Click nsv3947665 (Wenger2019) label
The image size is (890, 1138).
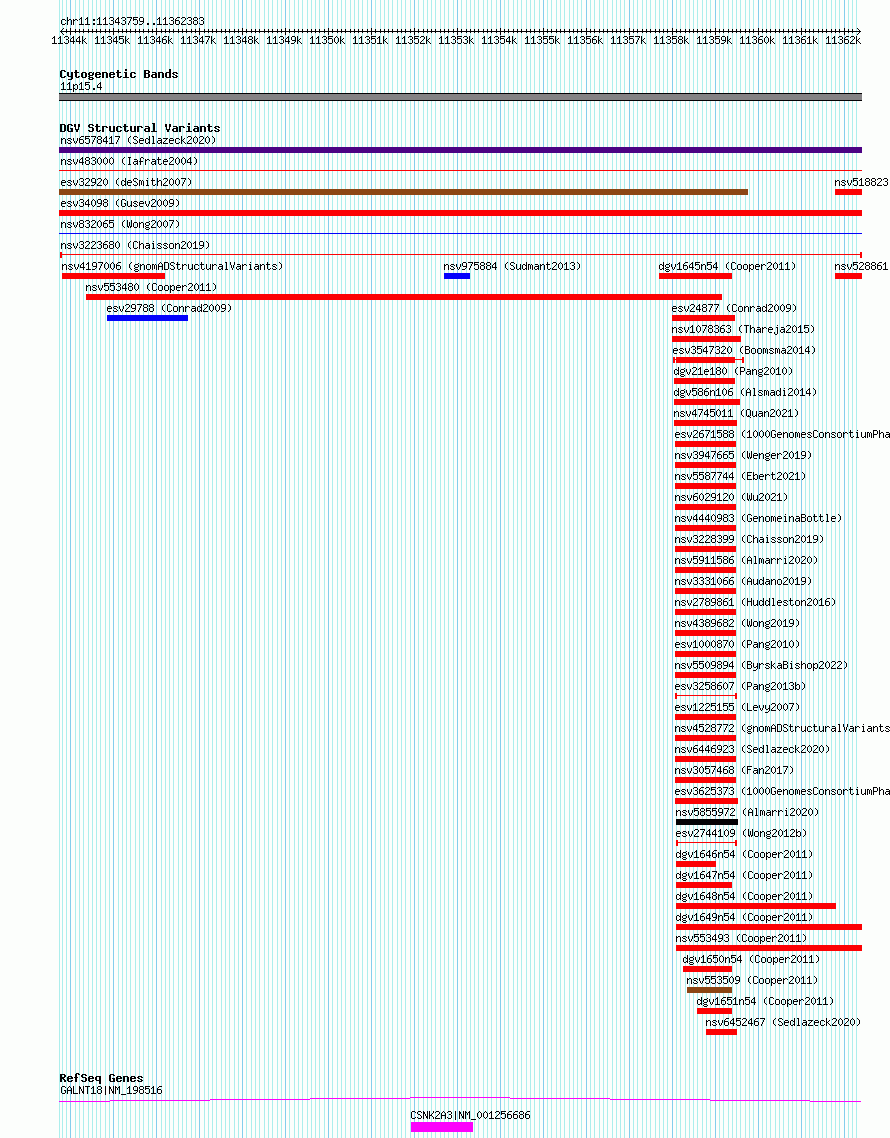(x=743, y=456)
